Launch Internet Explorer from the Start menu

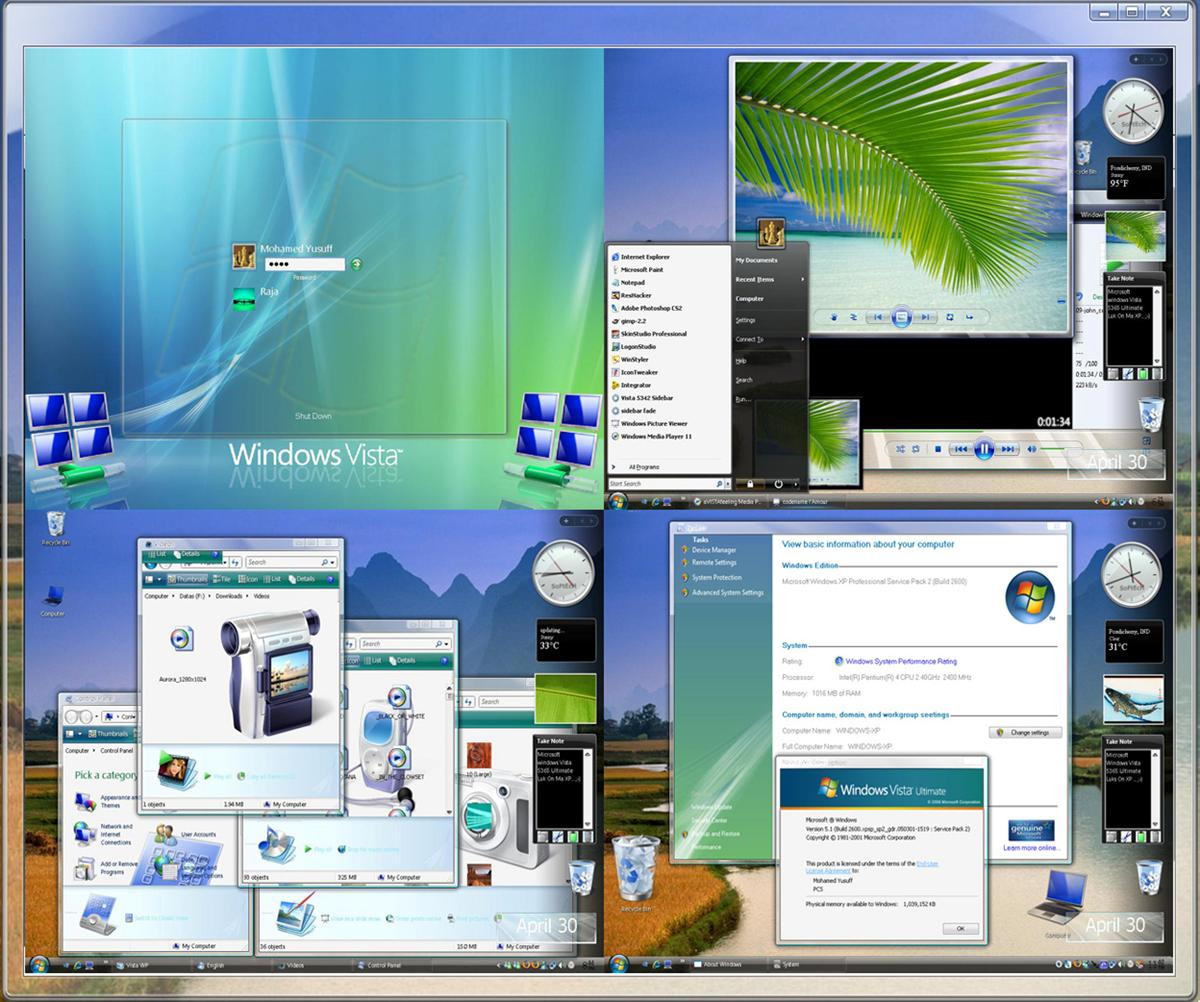pos(640,257)
